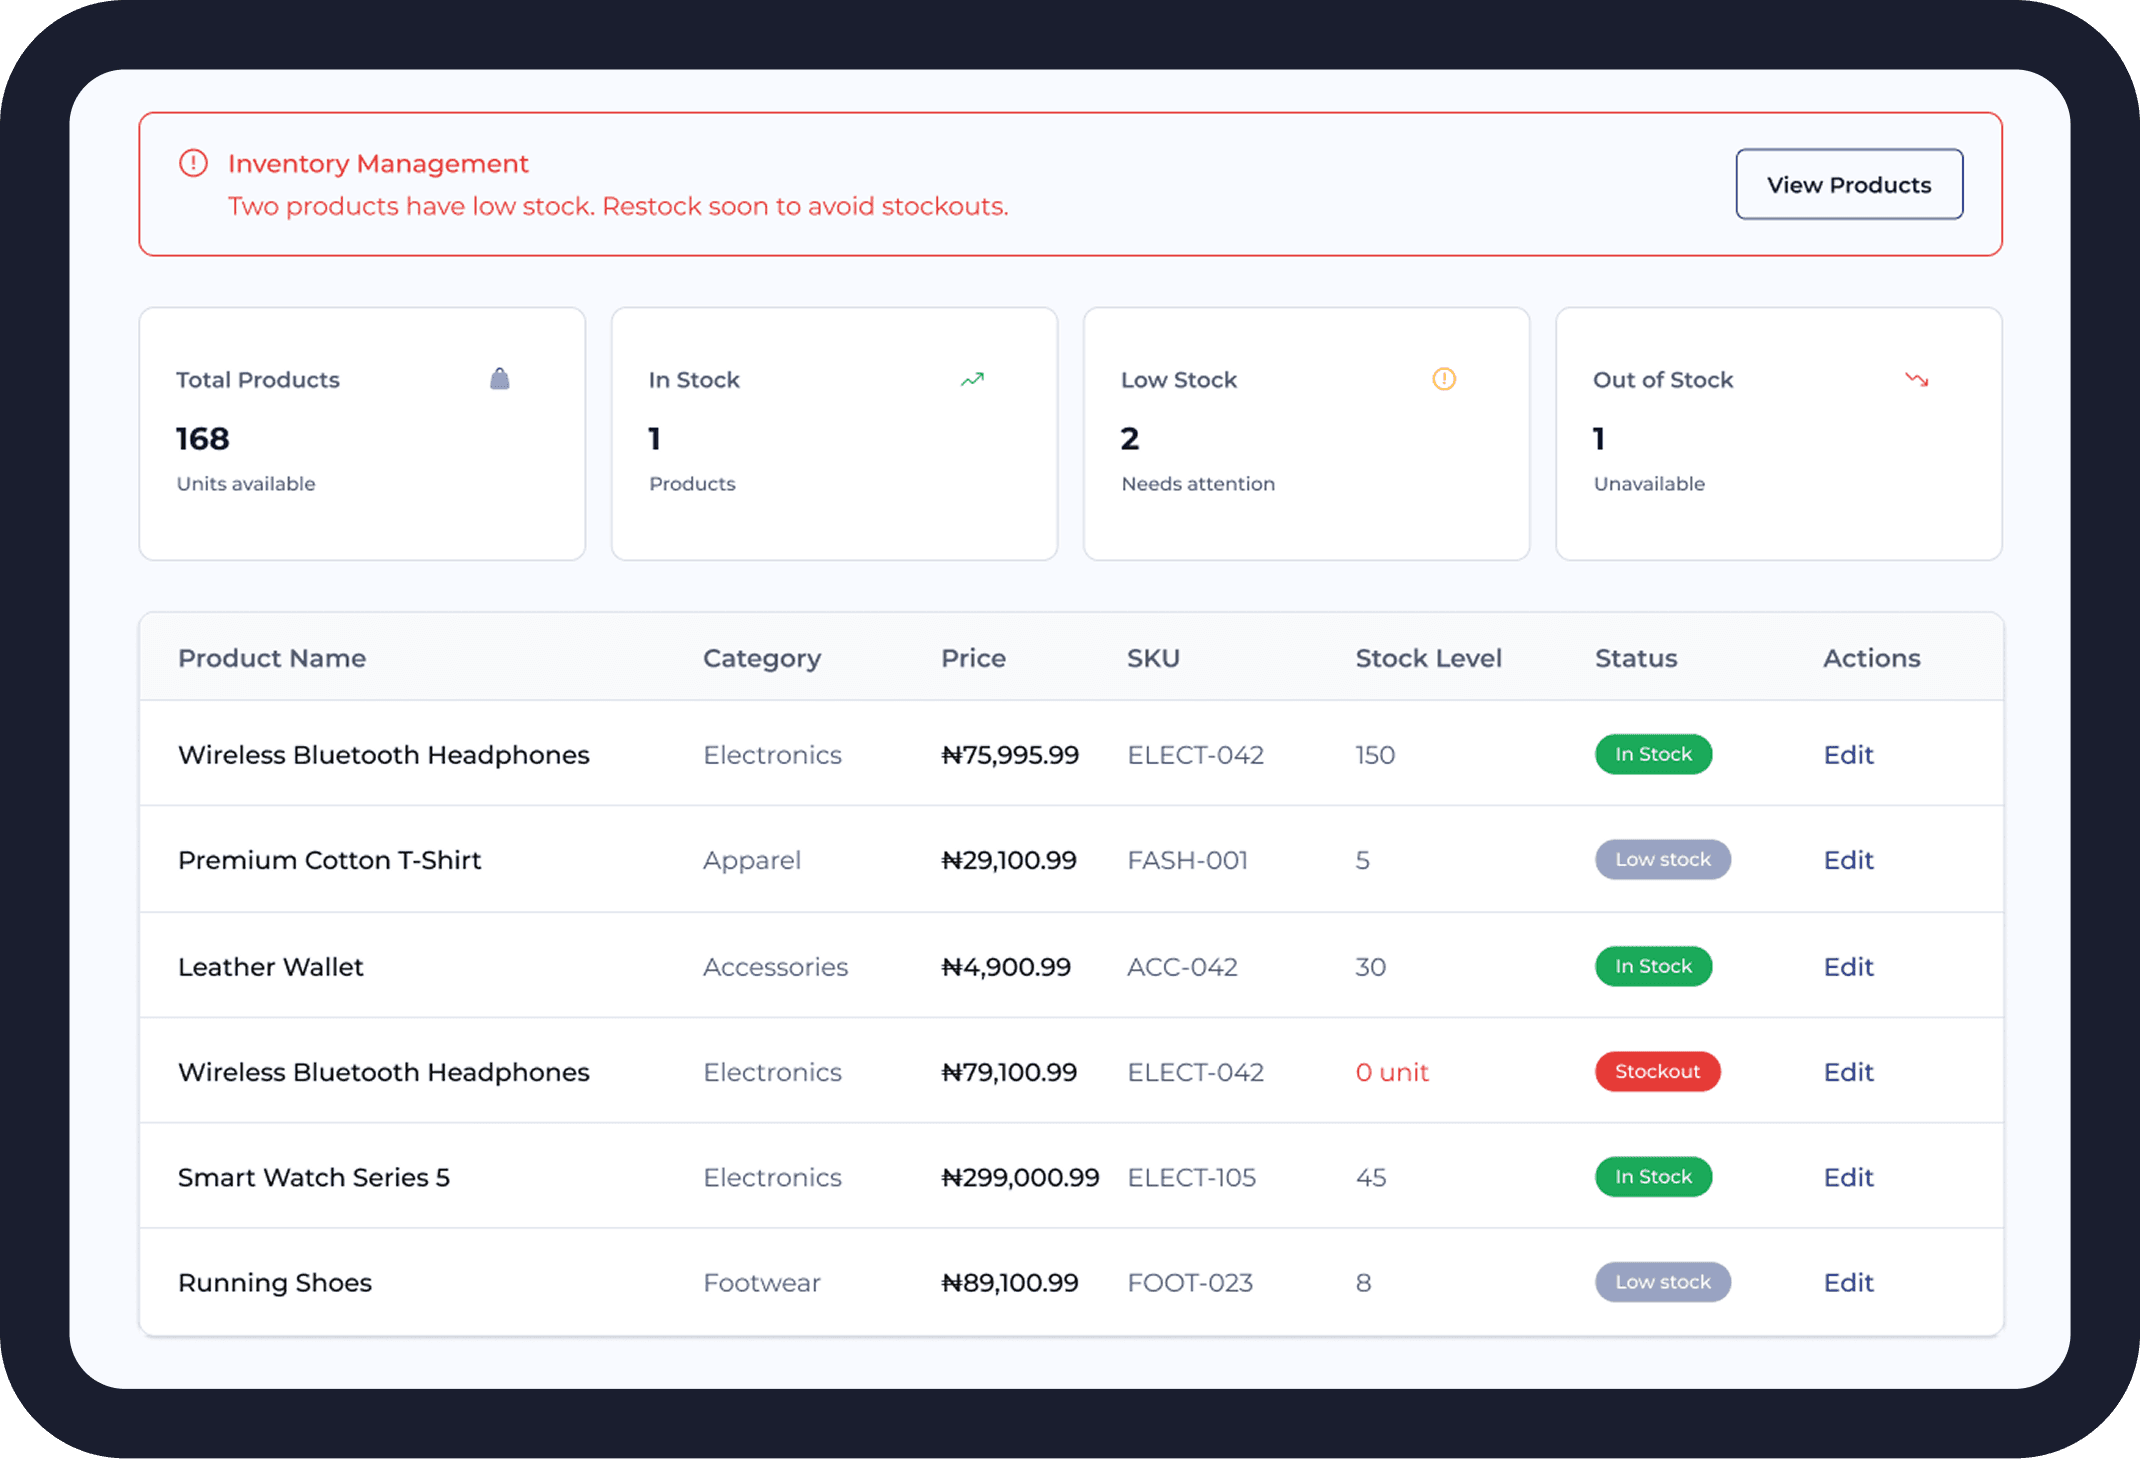Click the Footwear category cell
The width and height of the screenshot is (2141, 1459).
[x=761, y=1282]
